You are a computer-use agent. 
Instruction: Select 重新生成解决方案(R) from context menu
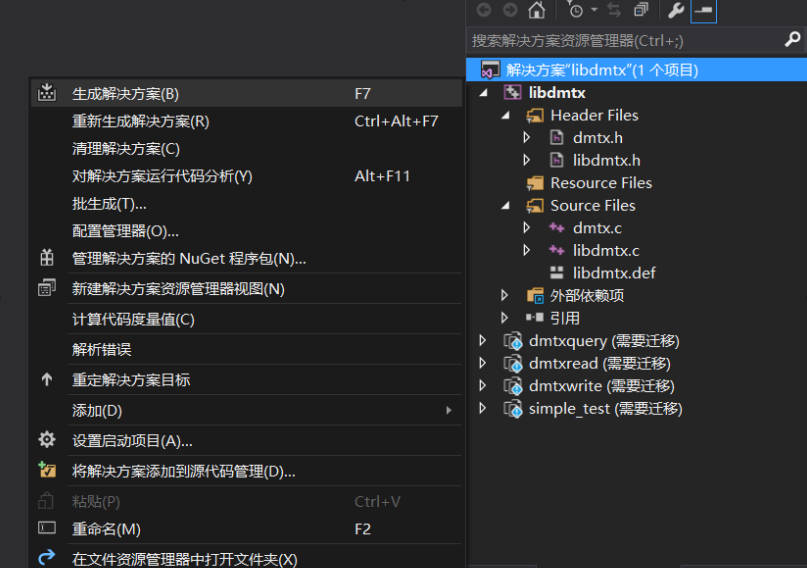pyautogui.click(x=141, y=121)
